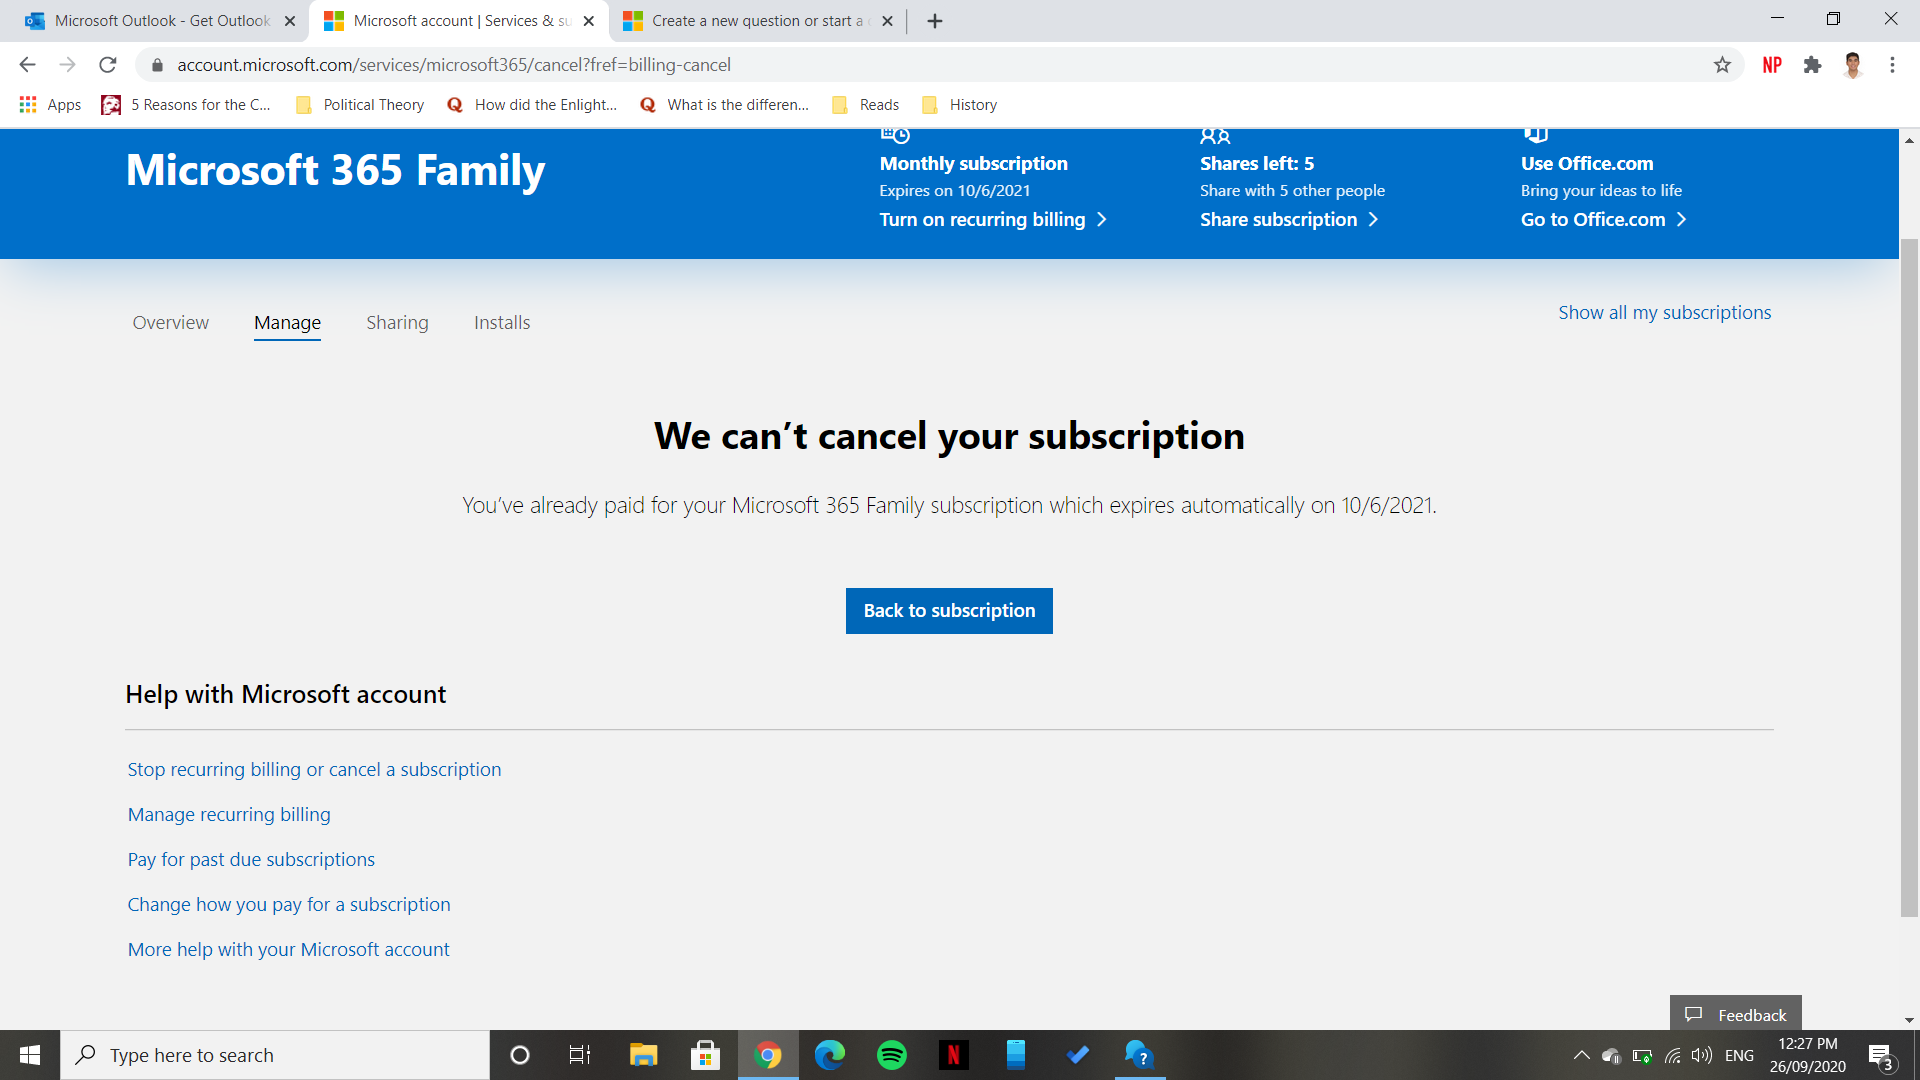Open Change how you pay for a subscription
The width and height of the screenshot is (1920, 1080).
pyautogui.click(x=289, y=905)
